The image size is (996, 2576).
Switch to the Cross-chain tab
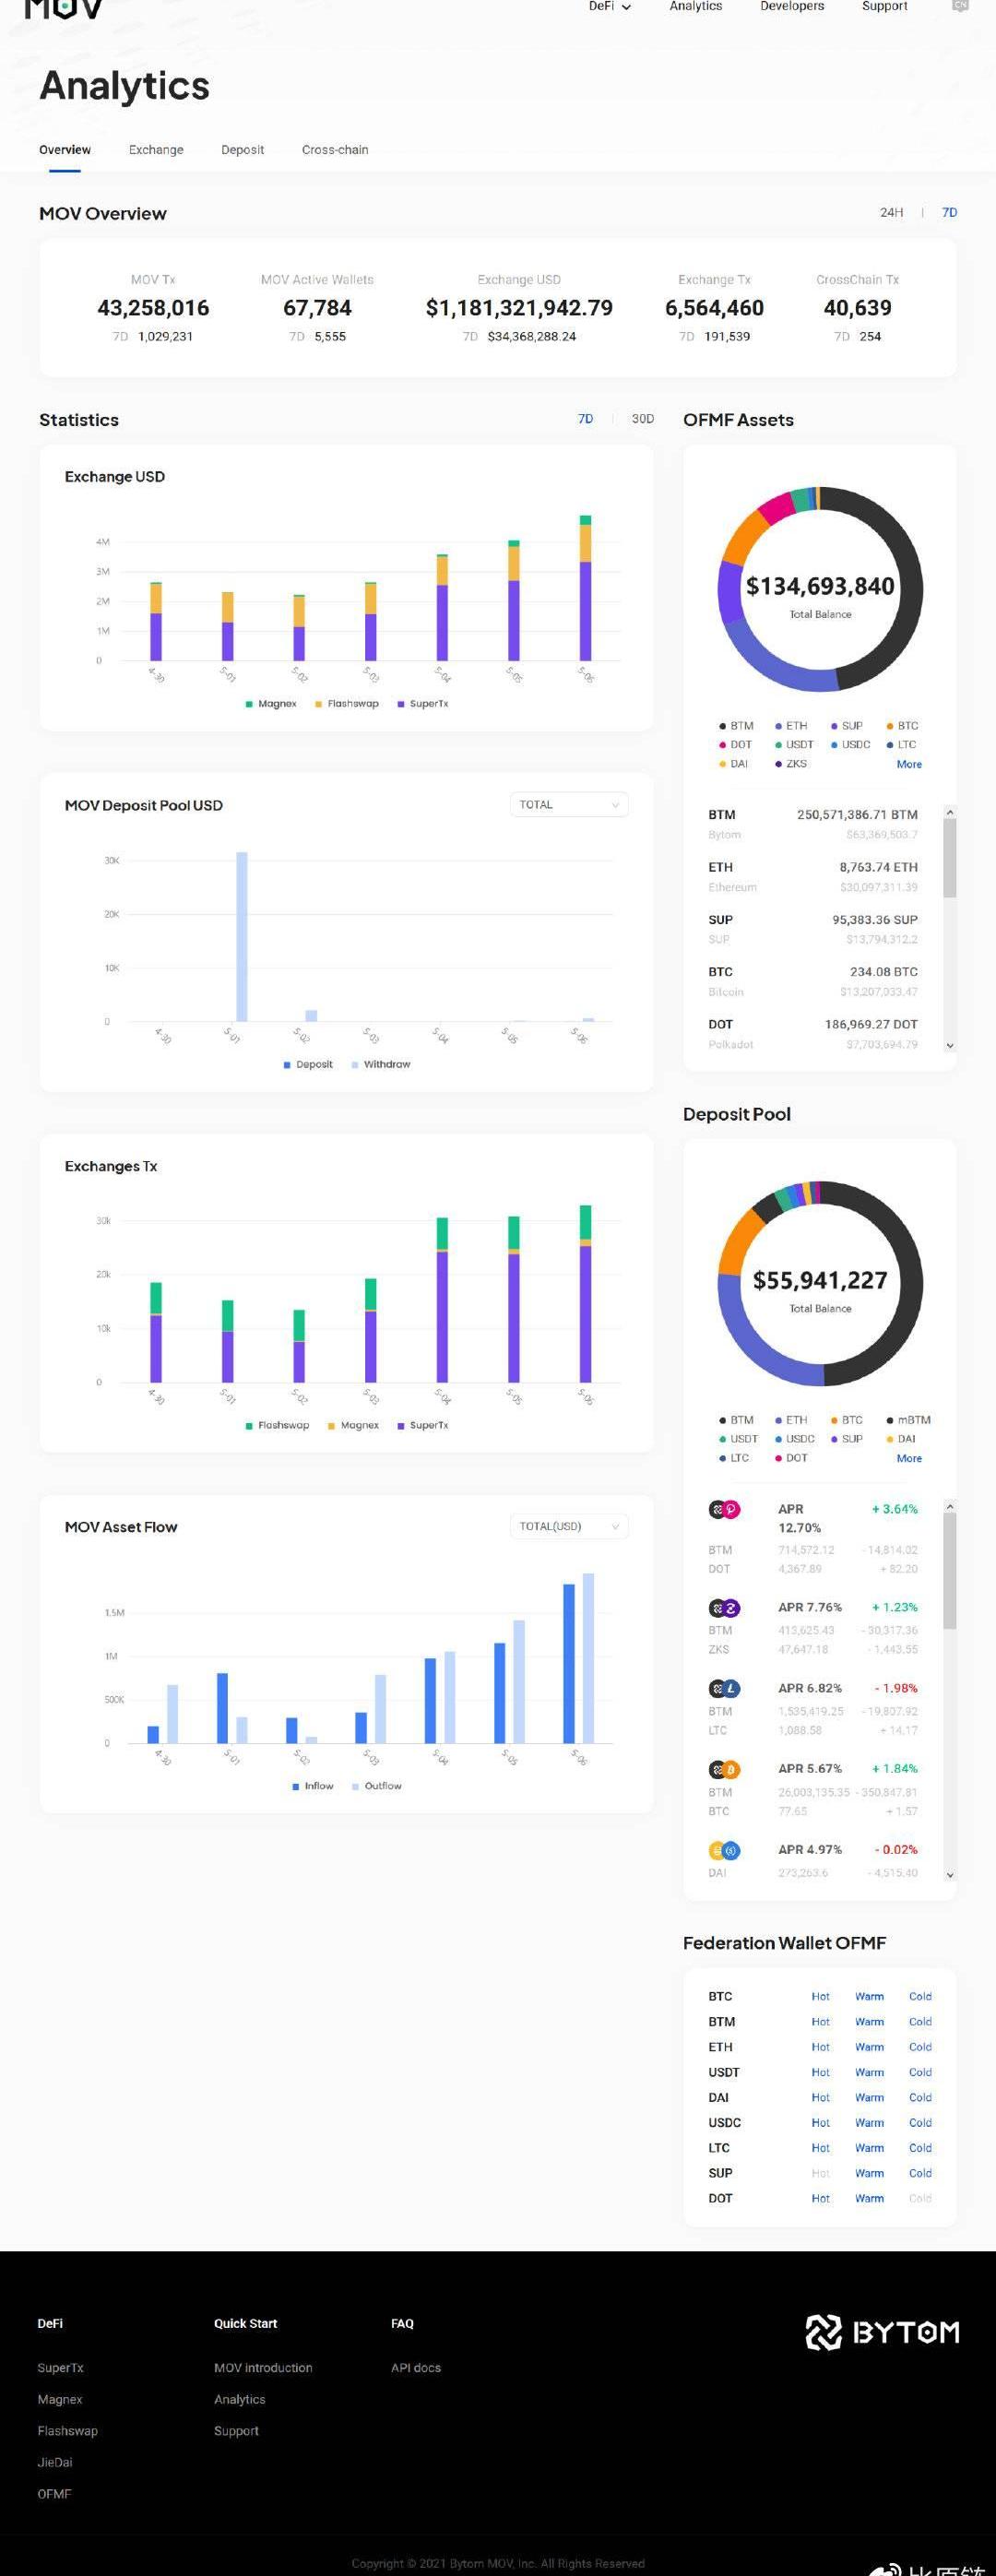click(x=335, y=150)
